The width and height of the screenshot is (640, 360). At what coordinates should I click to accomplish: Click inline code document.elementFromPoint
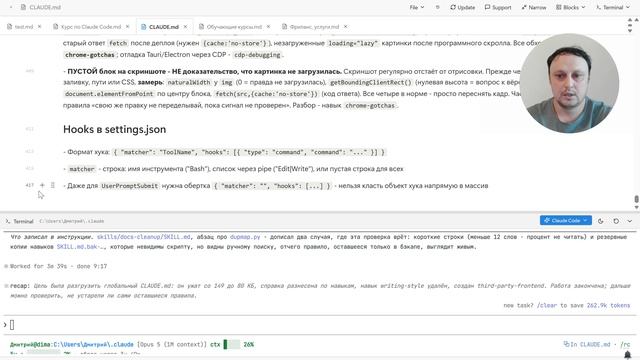coord(109,94)
